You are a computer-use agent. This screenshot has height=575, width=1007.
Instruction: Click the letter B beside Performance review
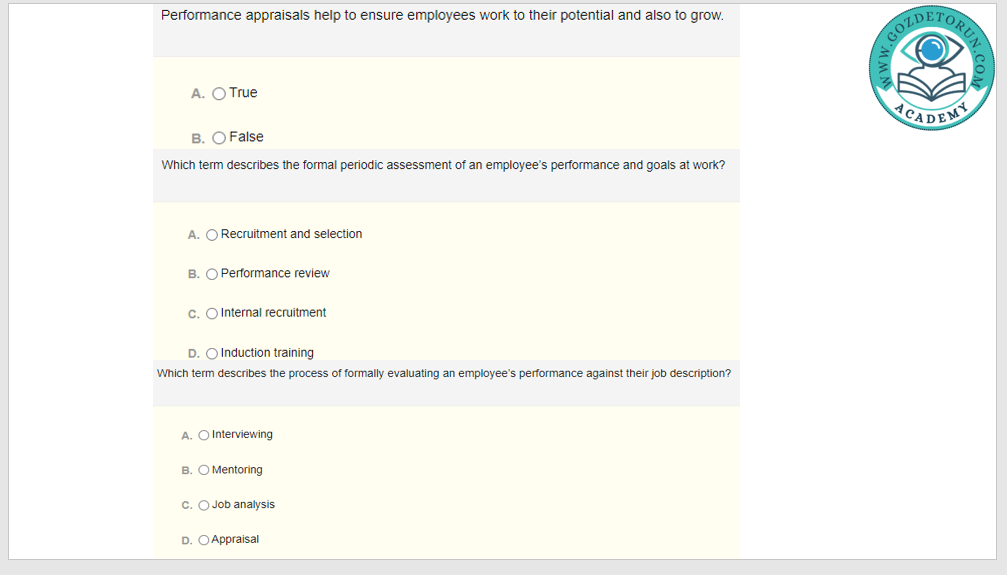pyautogui.click(x=193, y=274)
